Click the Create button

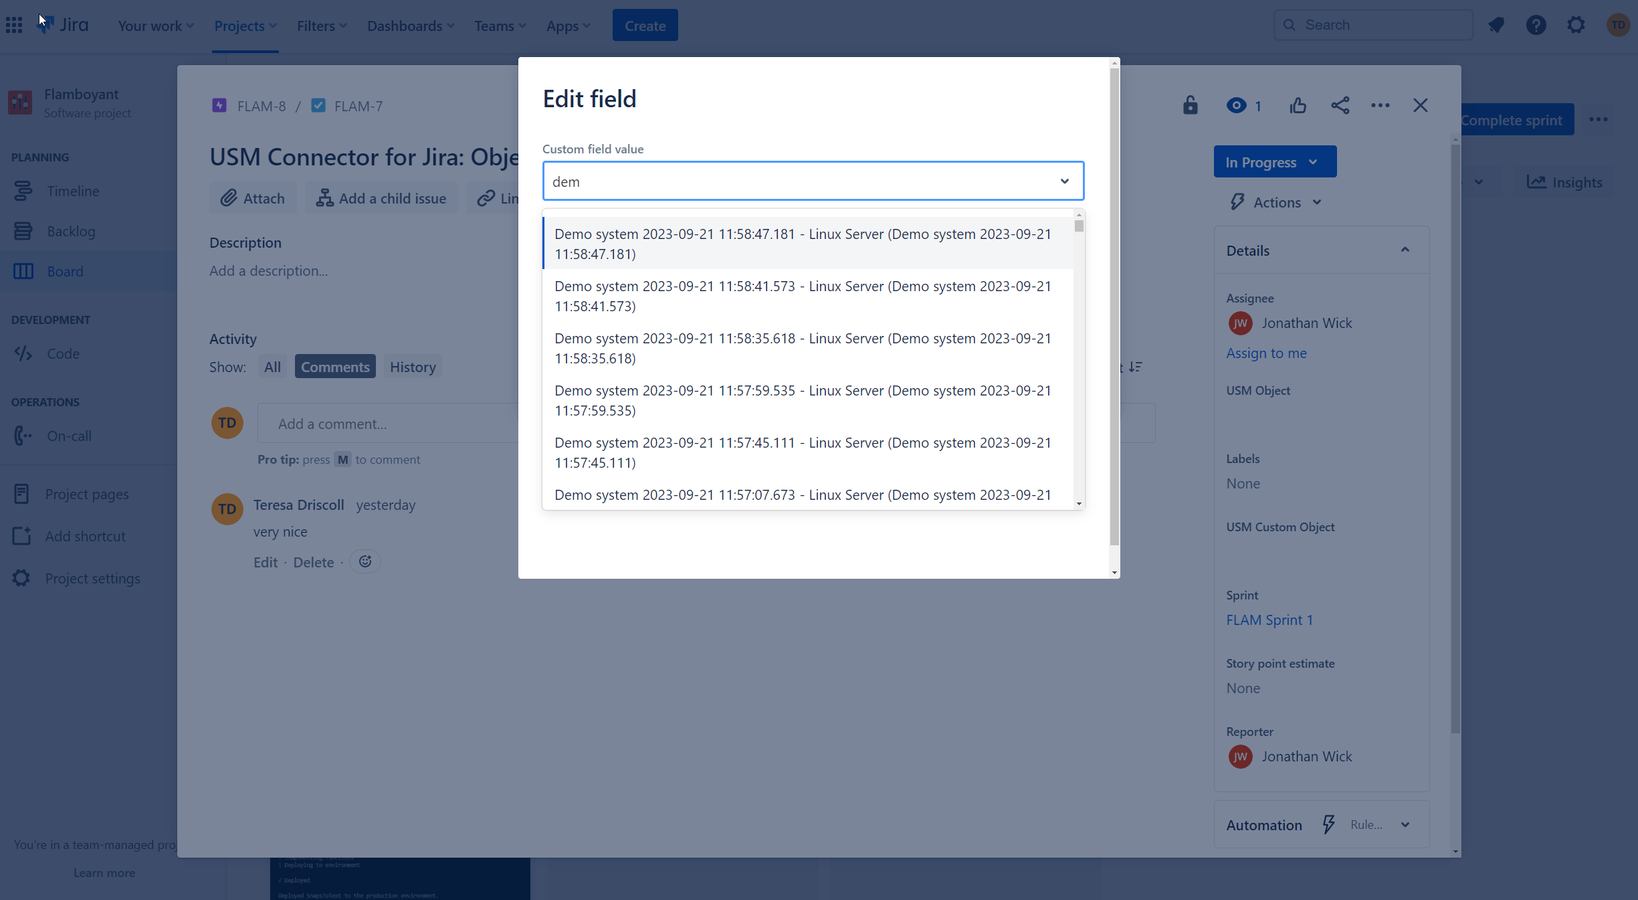(645, 25)
